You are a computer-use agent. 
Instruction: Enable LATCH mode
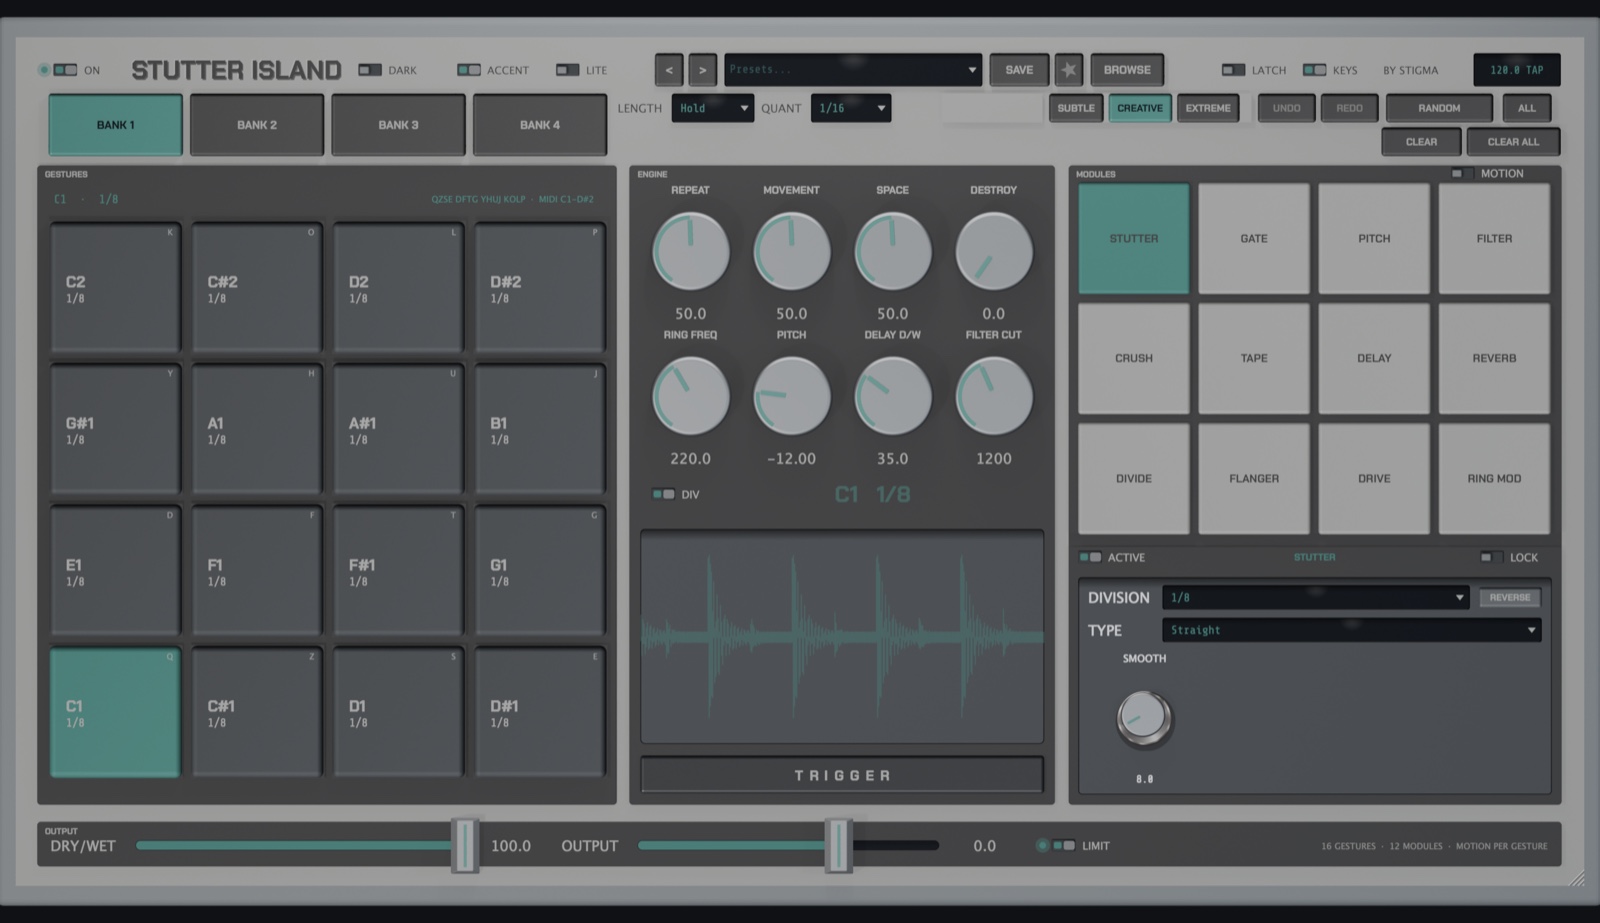click(x=1234, y=70)
